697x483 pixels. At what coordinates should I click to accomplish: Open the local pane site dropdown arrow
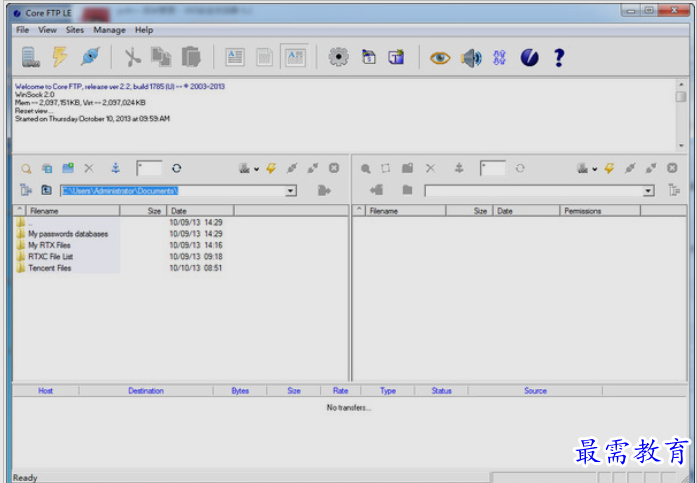256,169
